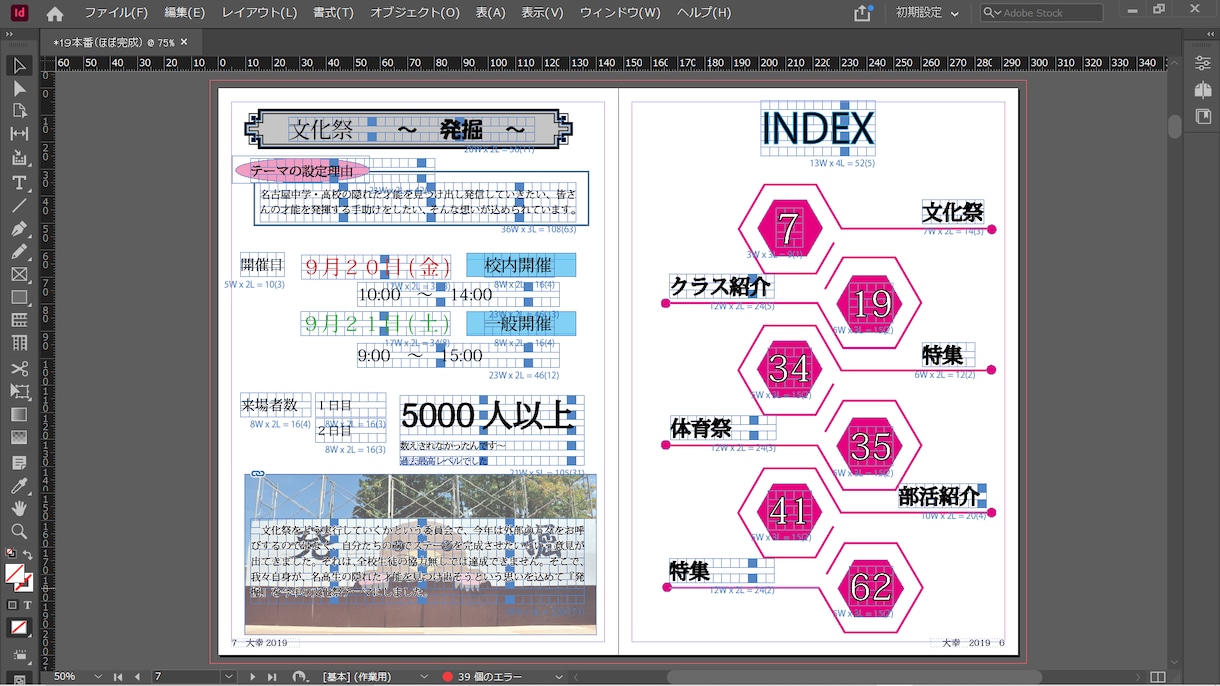Pick the Rectangle Frame tool

[19, 274]
